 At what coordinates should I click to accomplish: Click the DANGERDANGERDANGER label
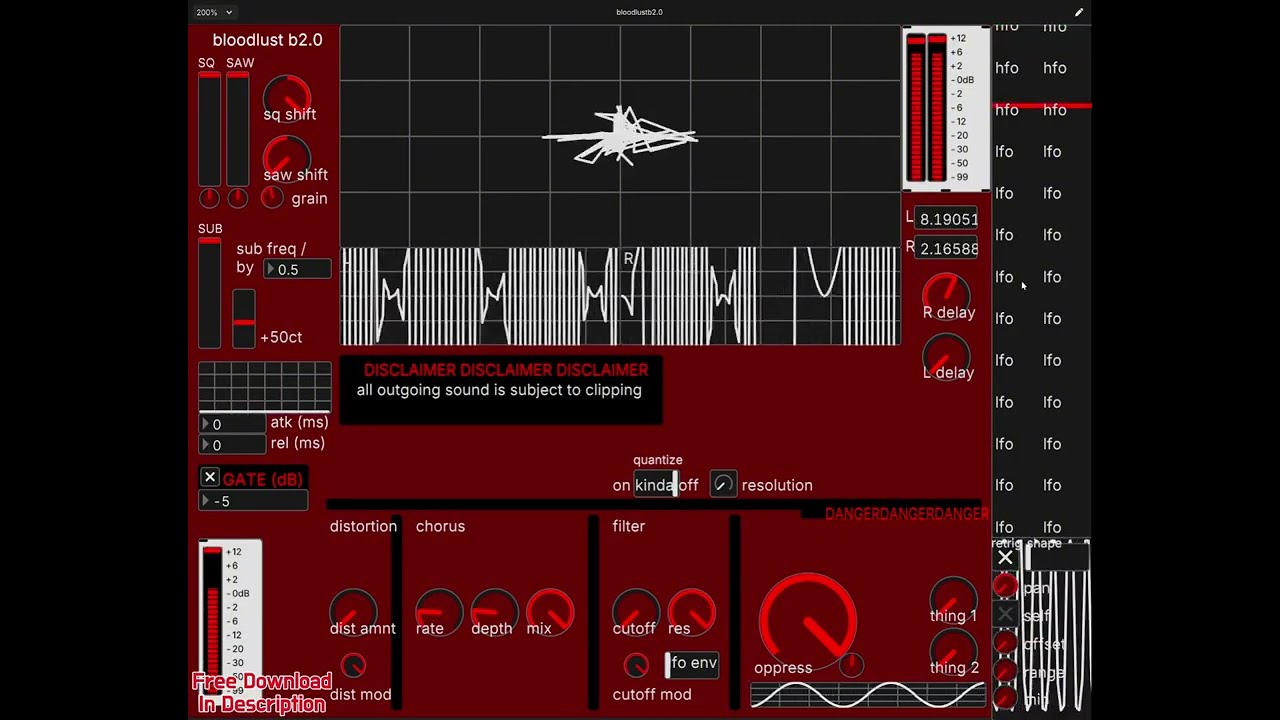[906, 513]
